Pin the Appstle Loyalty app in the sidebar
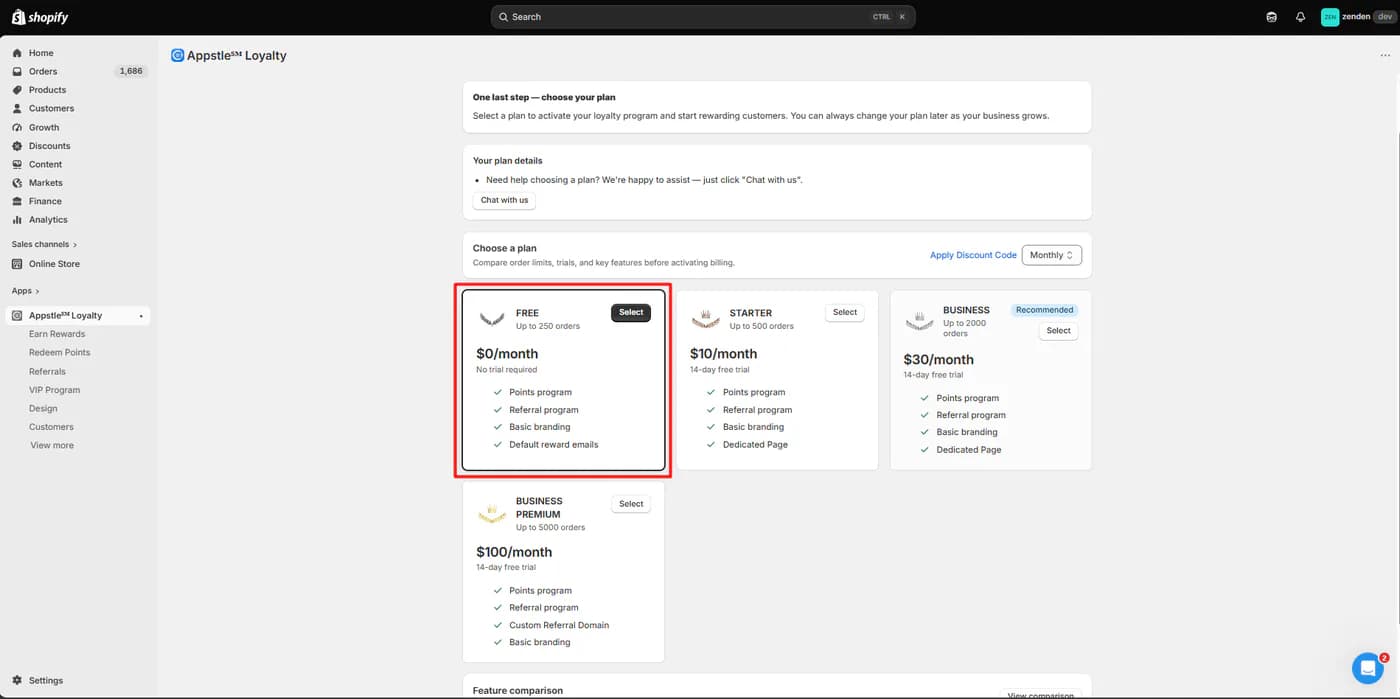Image resolution: width=1400 pixels, height=699 pixels. [141, 316]
